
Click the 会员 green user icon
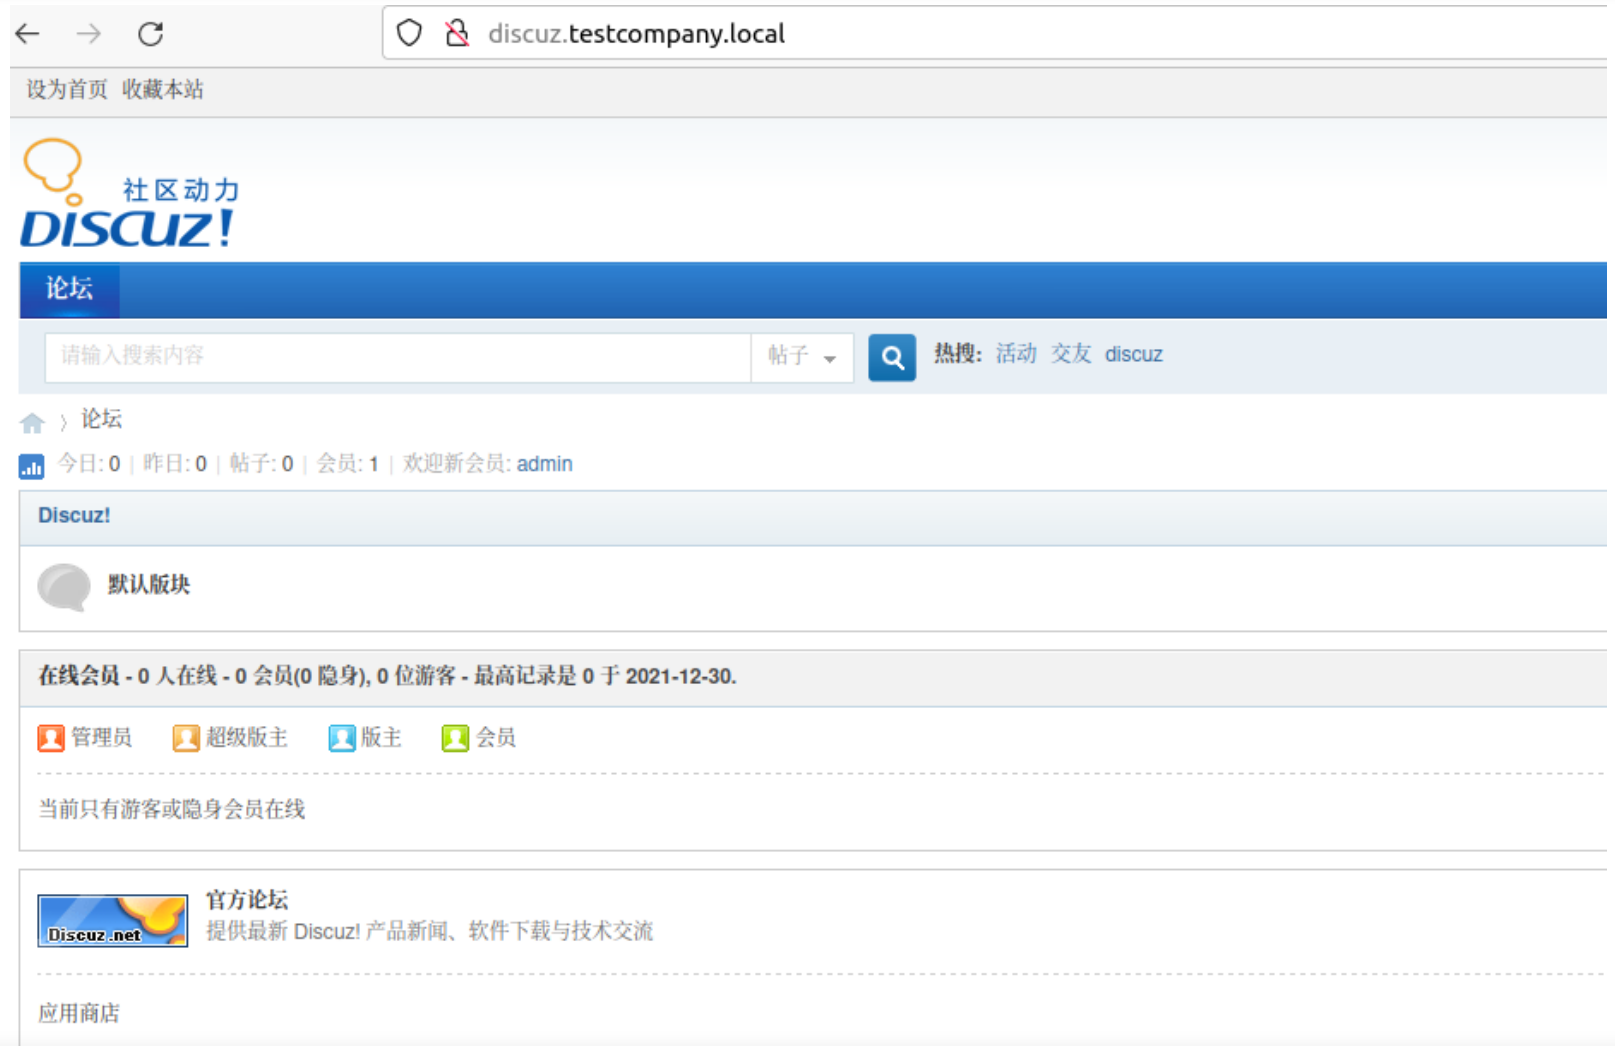[x=455, y=738]
